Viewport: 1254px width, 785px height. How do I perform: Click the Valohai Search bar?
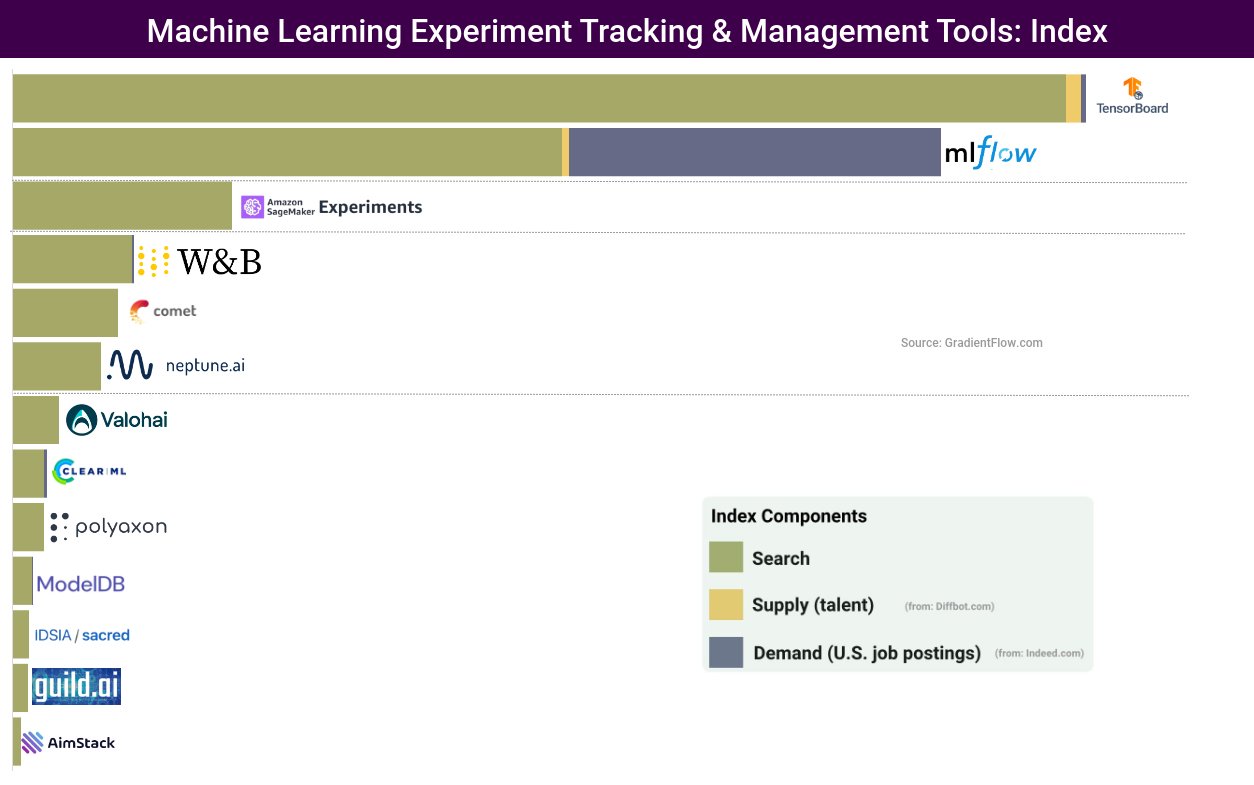(36, 420)
